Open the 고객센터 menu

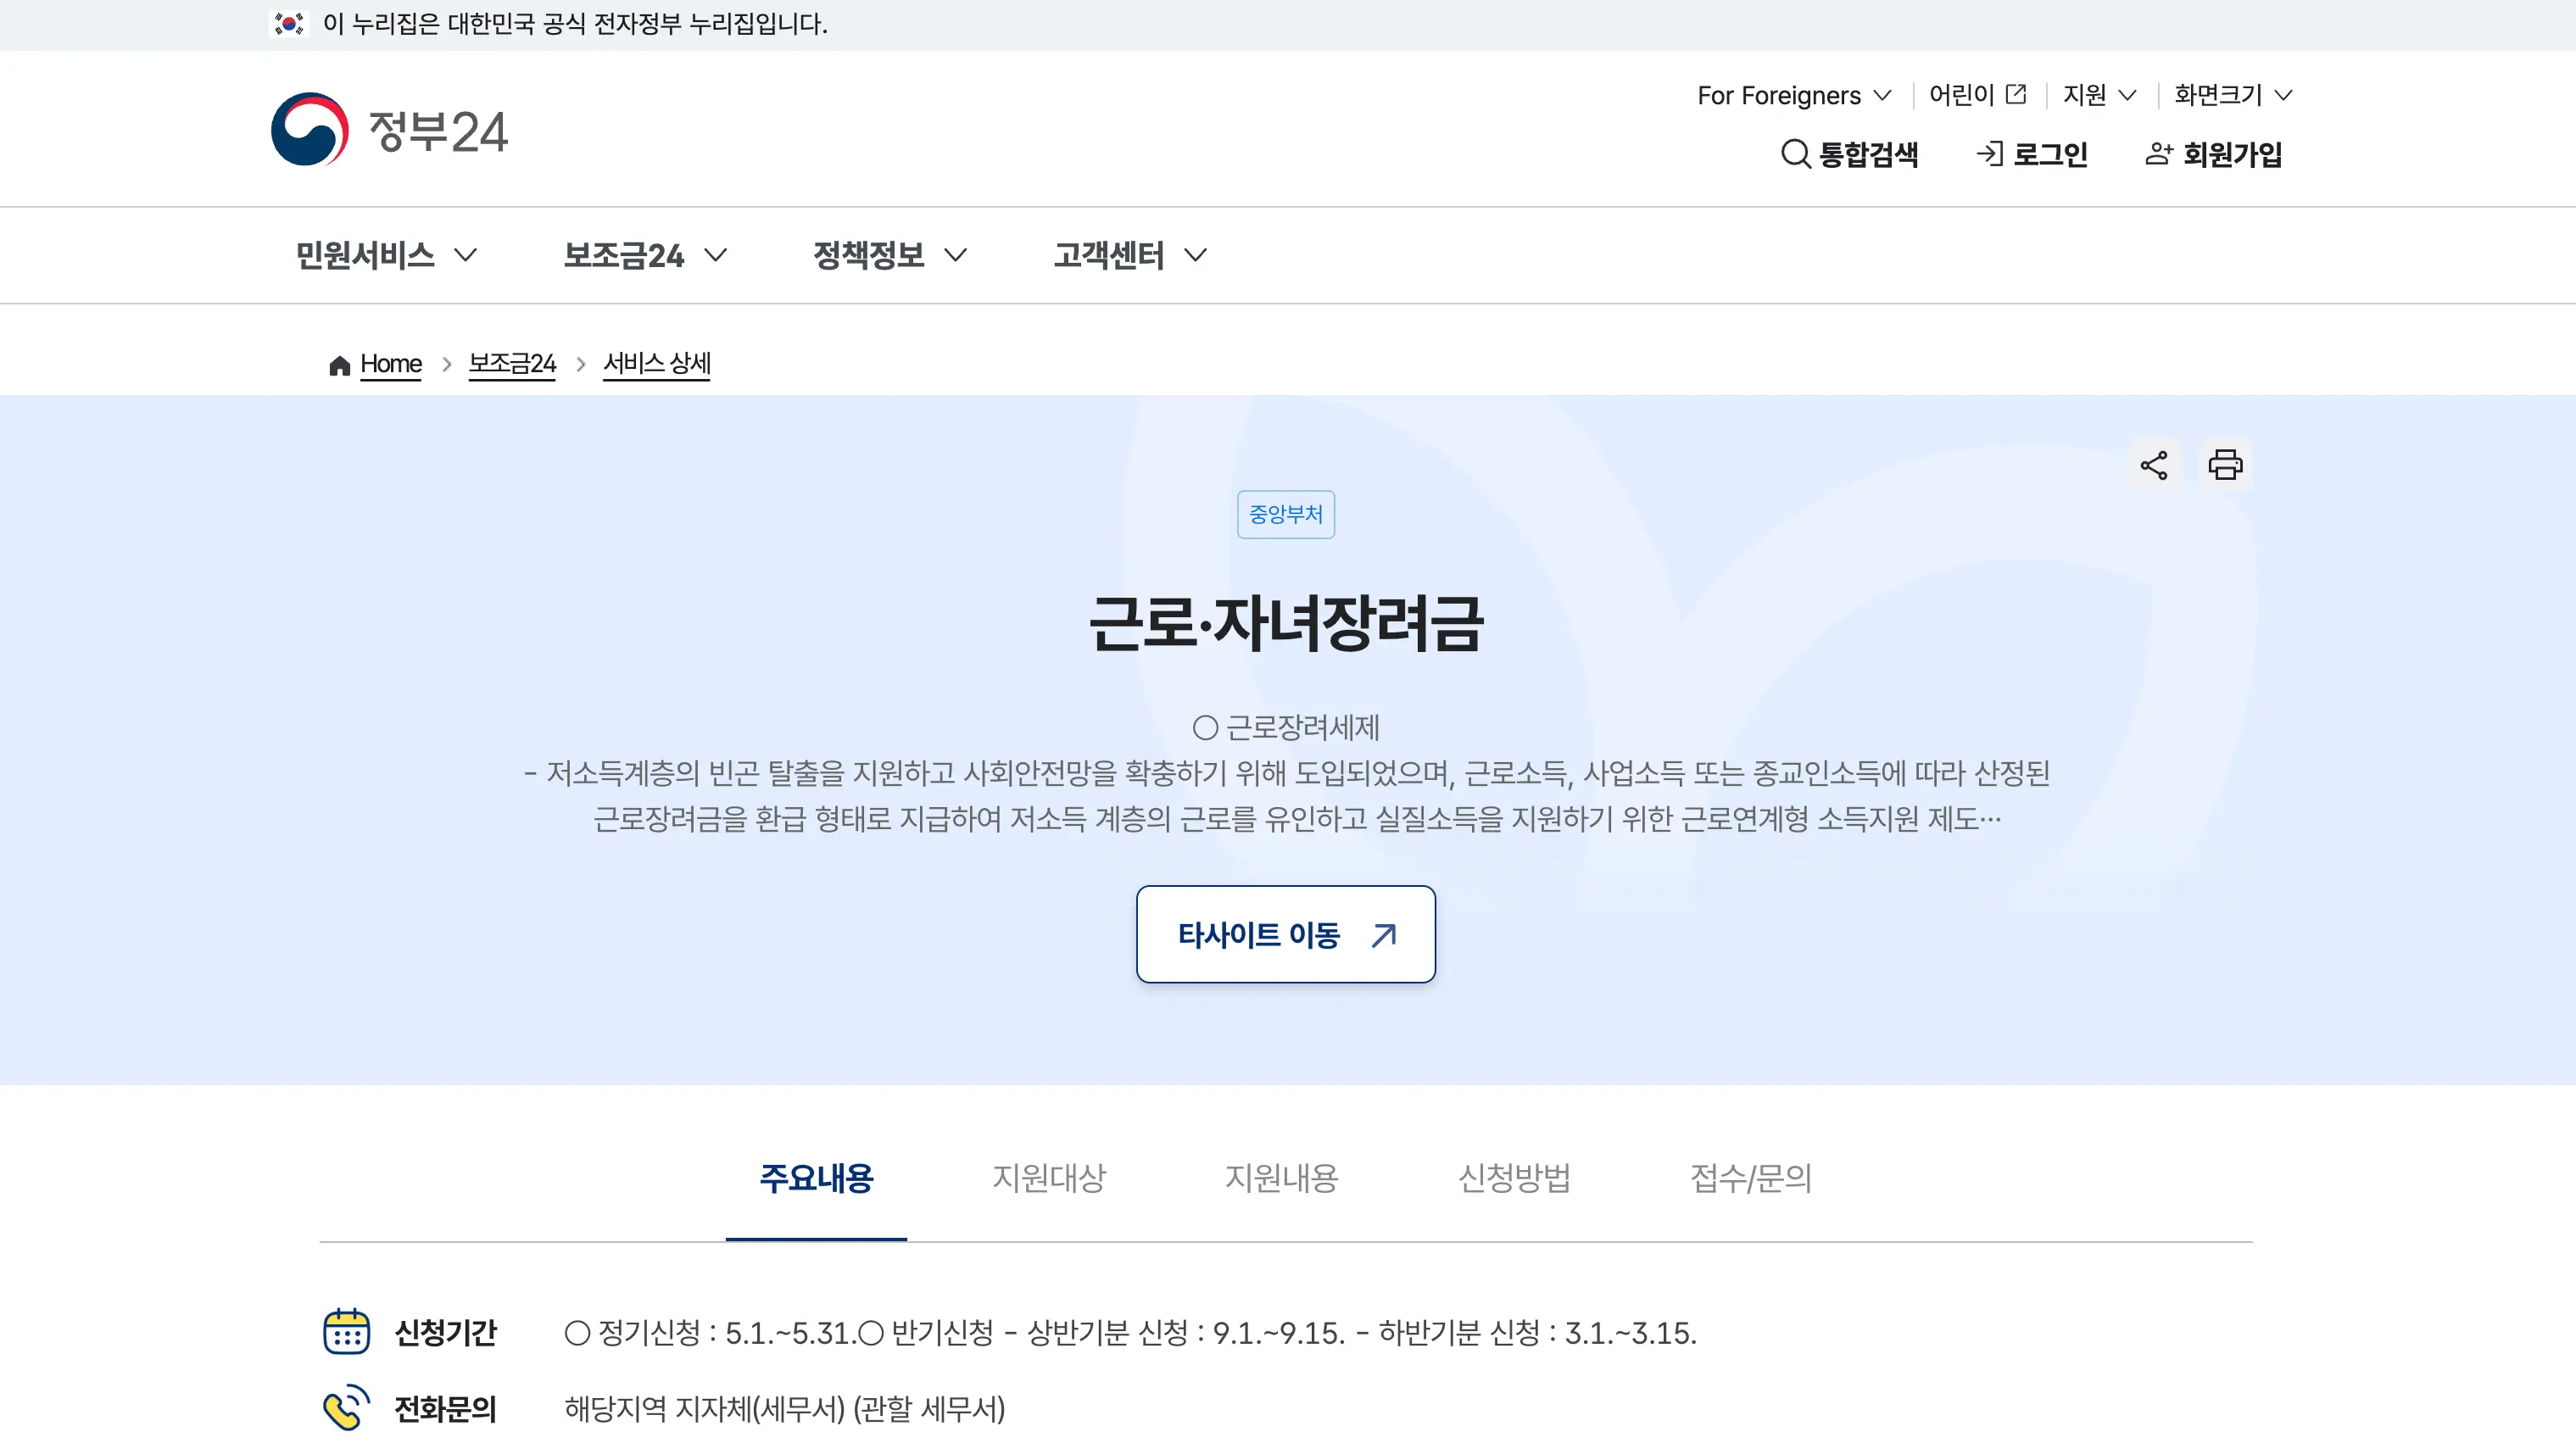click(1130, 255)
